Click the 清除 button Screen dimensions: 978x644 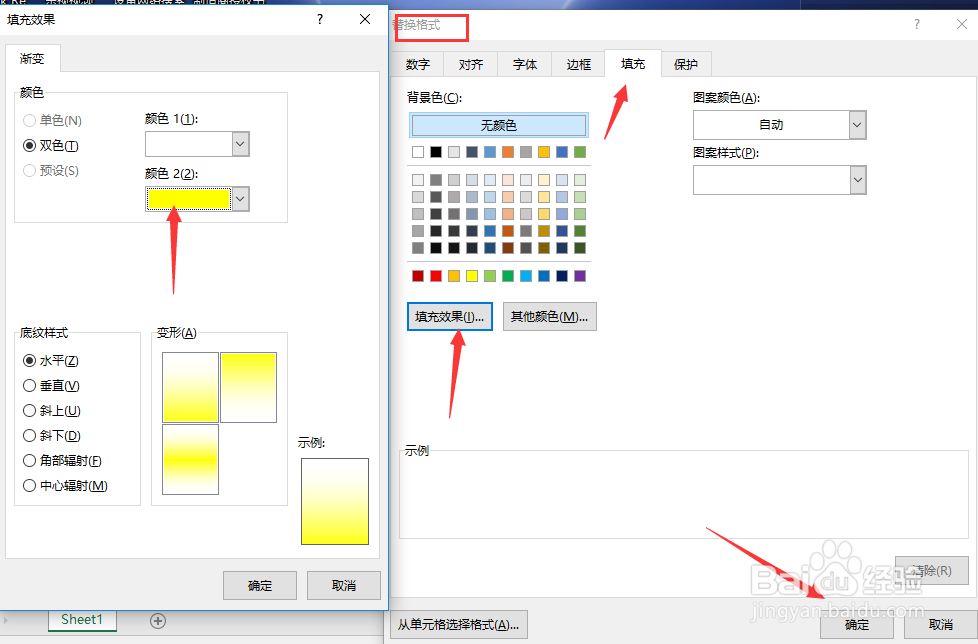point(932,570)
